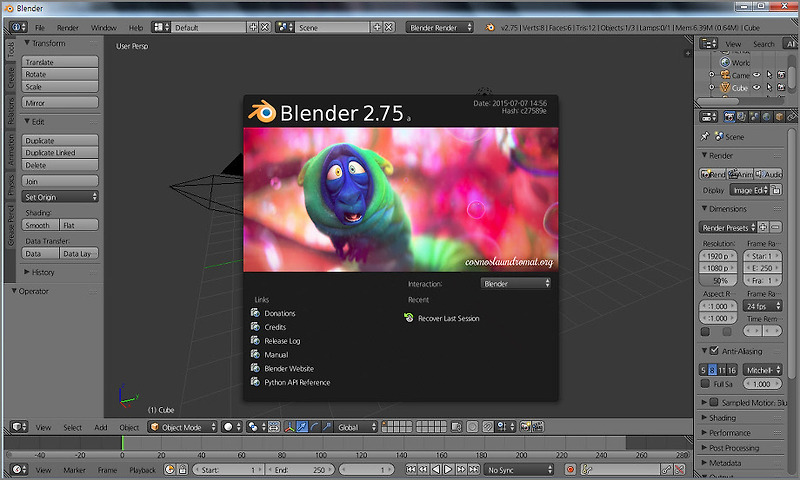Open the editor type selector in the info header

click(x=18, y=27)
